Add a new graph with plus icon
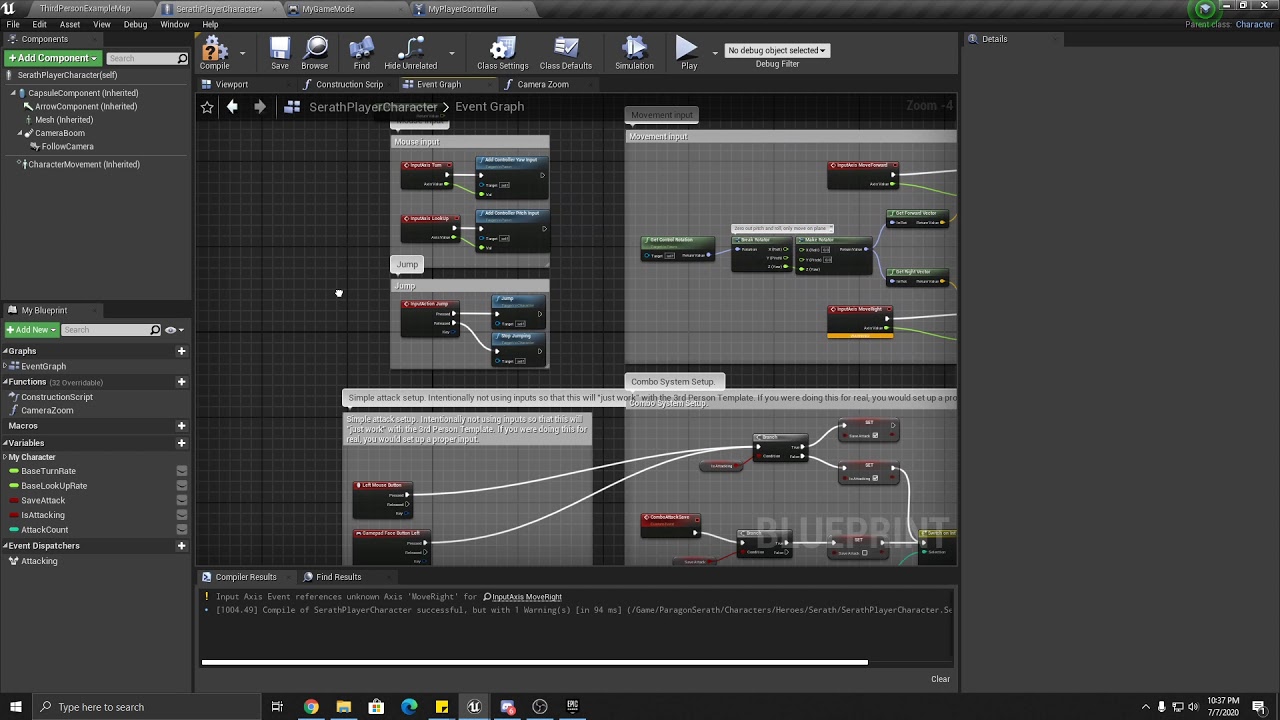The height and width of the screenshot is (720, 1280). (x=181, y=351)
